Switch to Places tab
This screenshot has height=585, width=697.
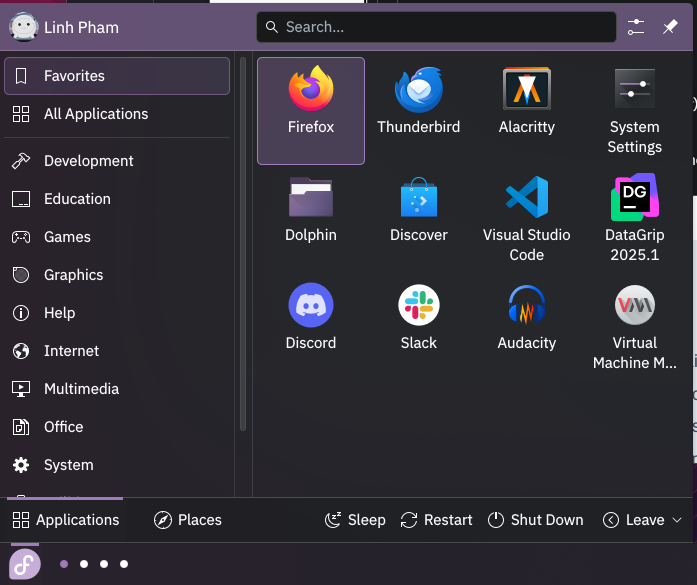188,520
